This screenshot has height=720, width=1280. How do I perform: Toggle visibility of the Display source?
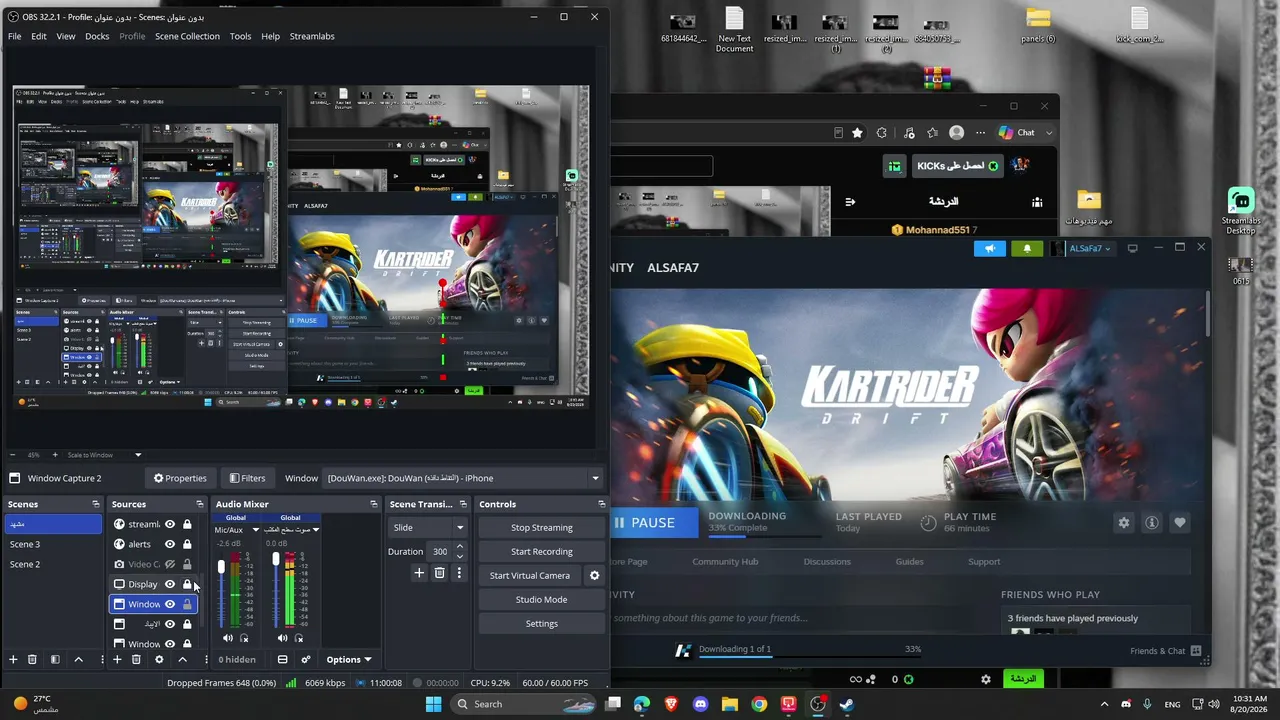tap(170, 584)
